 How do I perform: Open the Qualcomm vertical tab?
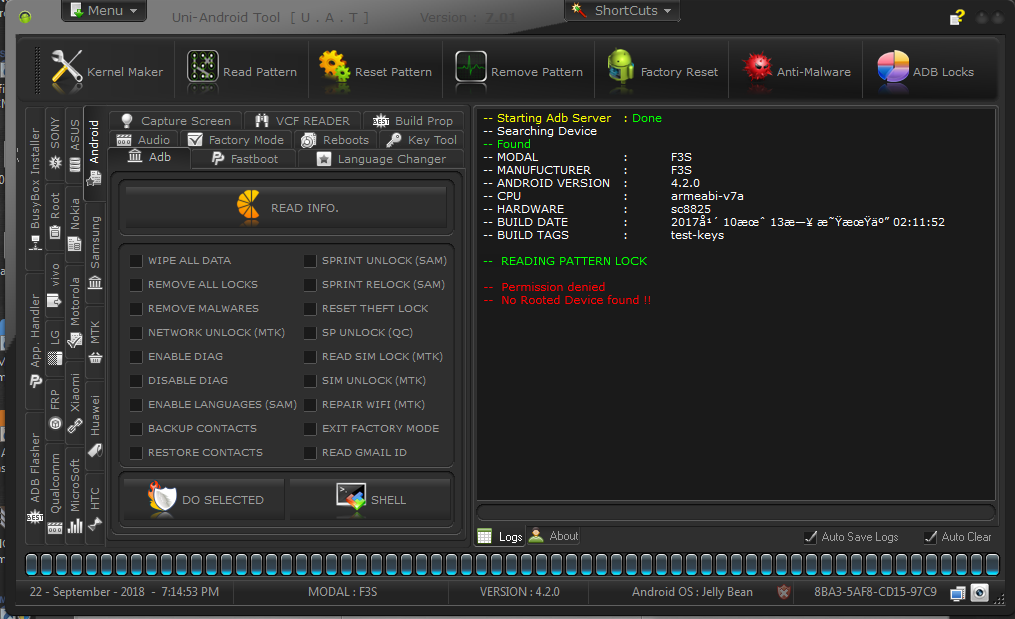coord(55,492)
